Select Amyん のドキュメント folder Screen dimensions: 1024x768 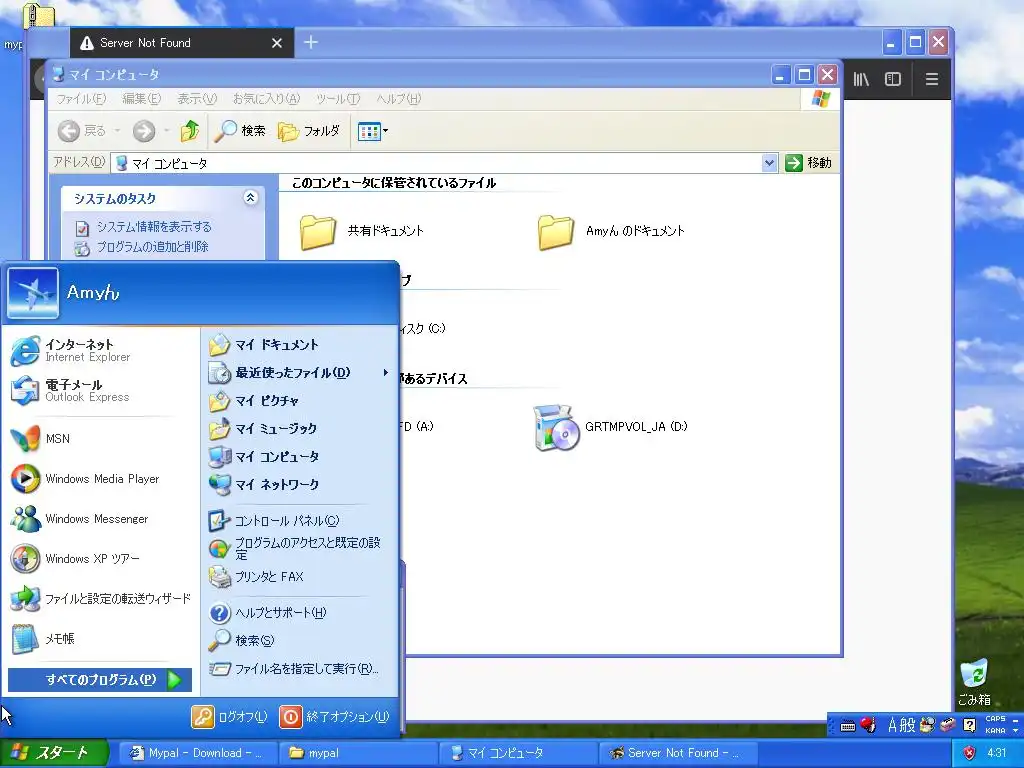611,231
